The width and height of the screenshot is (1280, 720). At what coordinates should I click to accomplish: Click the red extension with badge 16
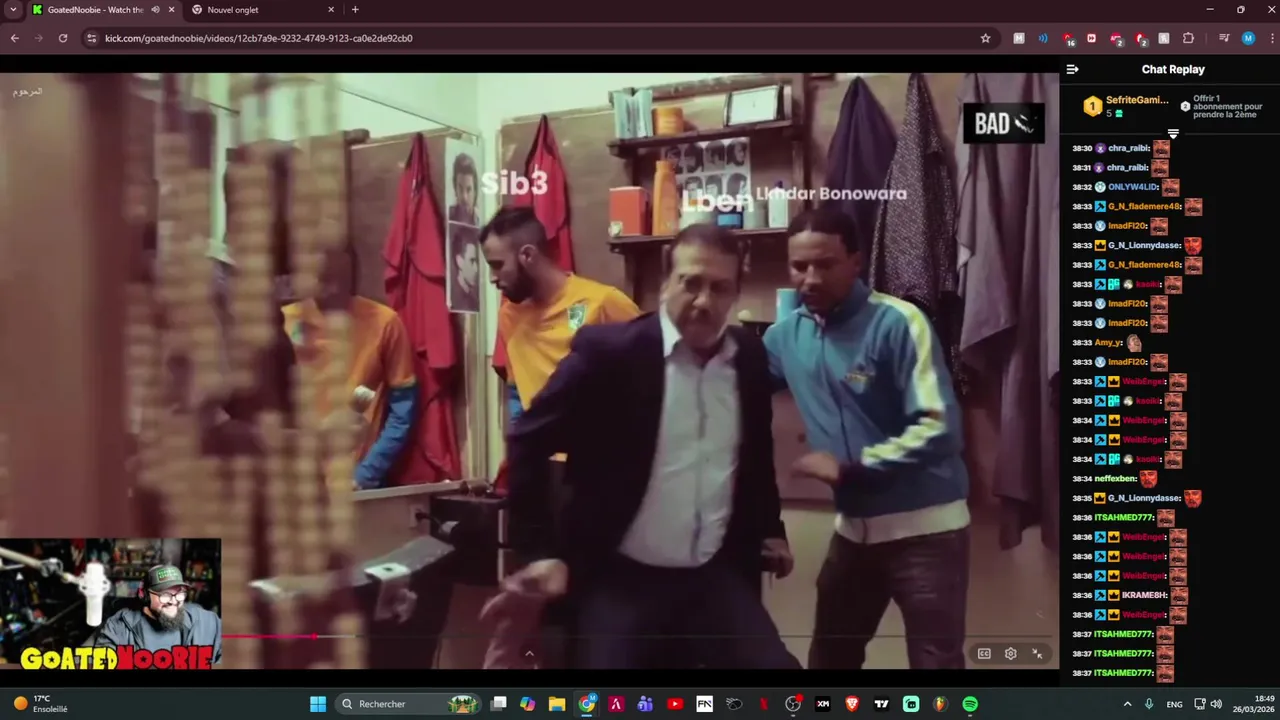coord(1067,38)
